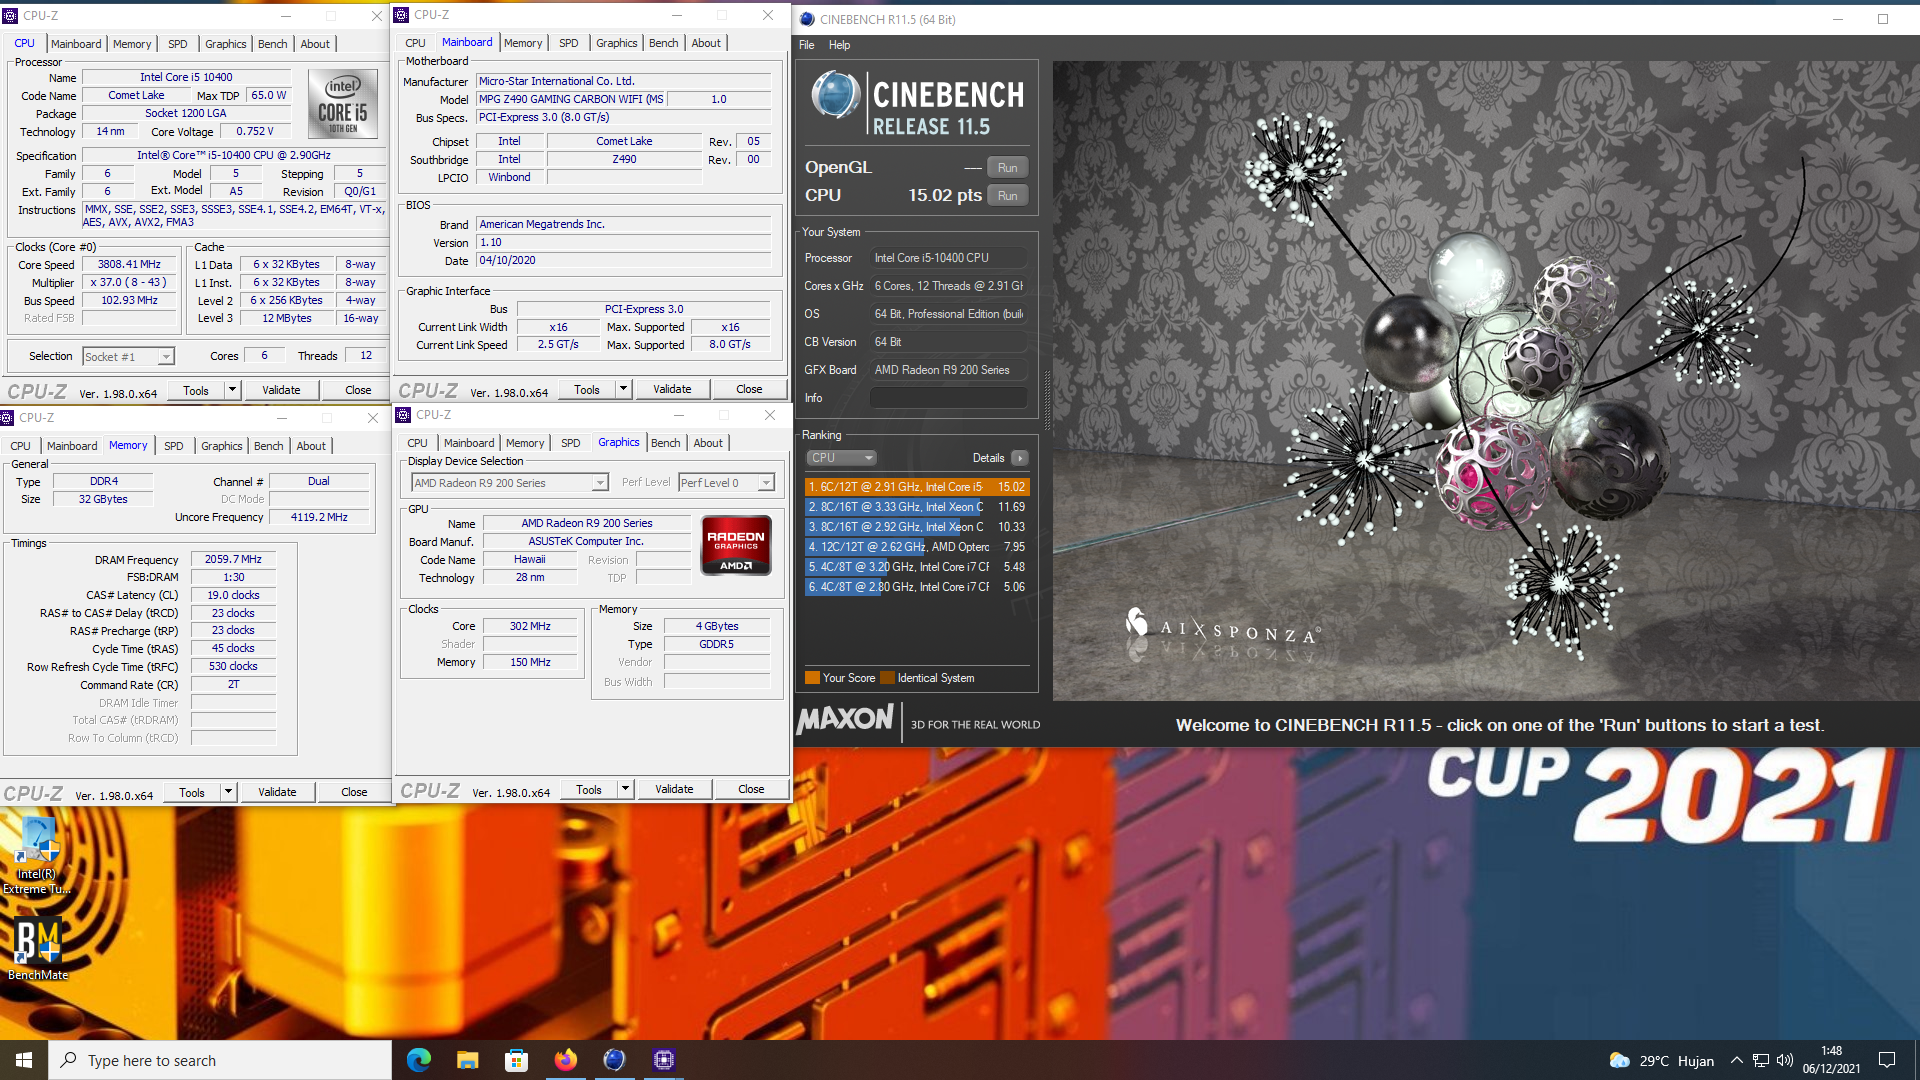The image size is (1920, 1080).
Task: Click Mainboard CPU-Z window title icon
Action: [x=401, y=15]
